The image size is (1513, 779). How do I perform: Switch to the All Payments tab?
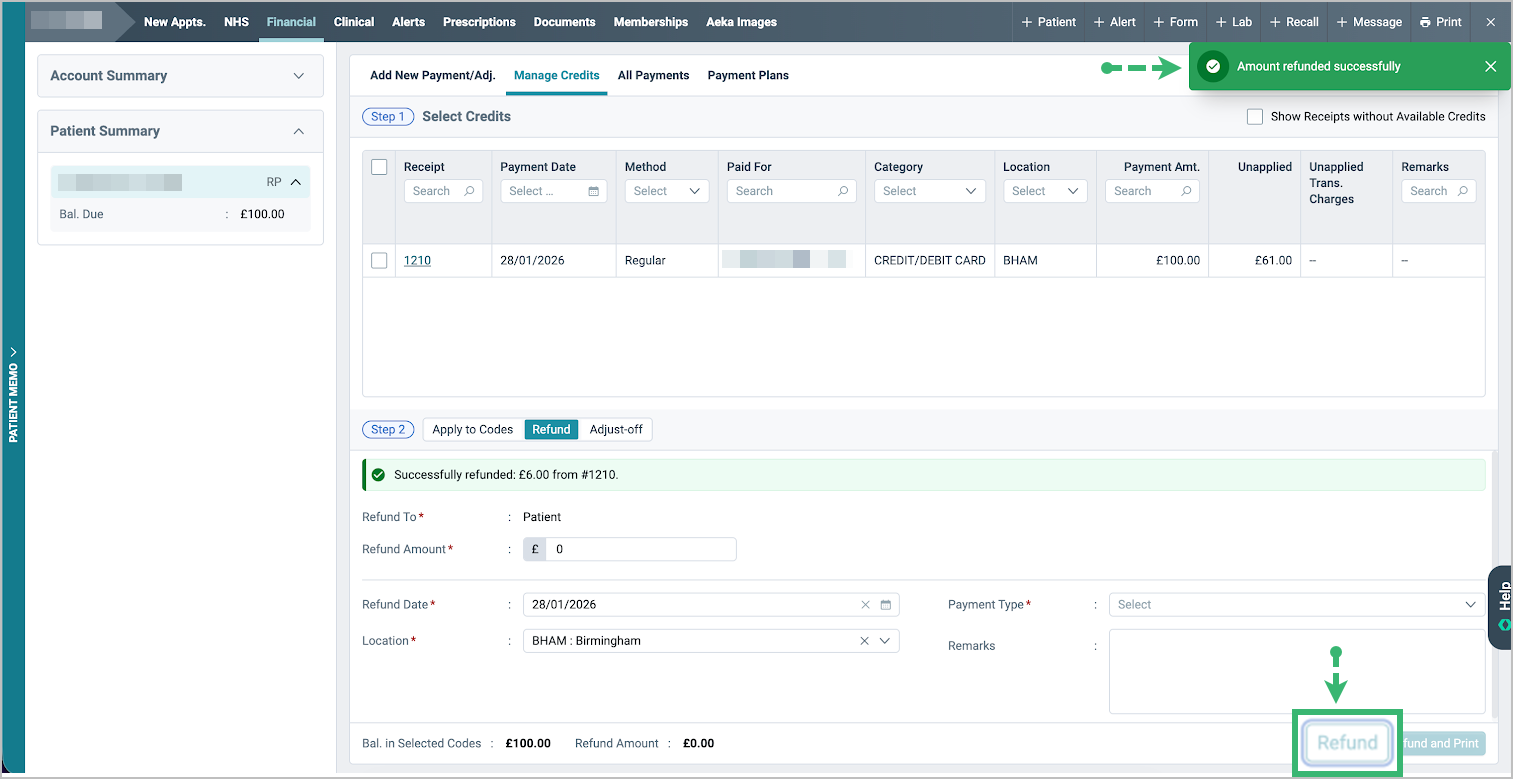click(653, 75)
